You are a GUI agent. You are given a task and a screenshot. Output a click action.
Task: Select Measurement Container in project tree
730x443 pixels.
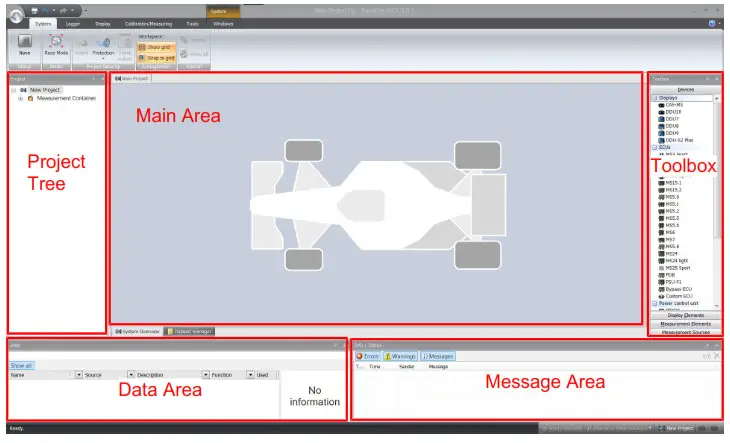(66, 99)
